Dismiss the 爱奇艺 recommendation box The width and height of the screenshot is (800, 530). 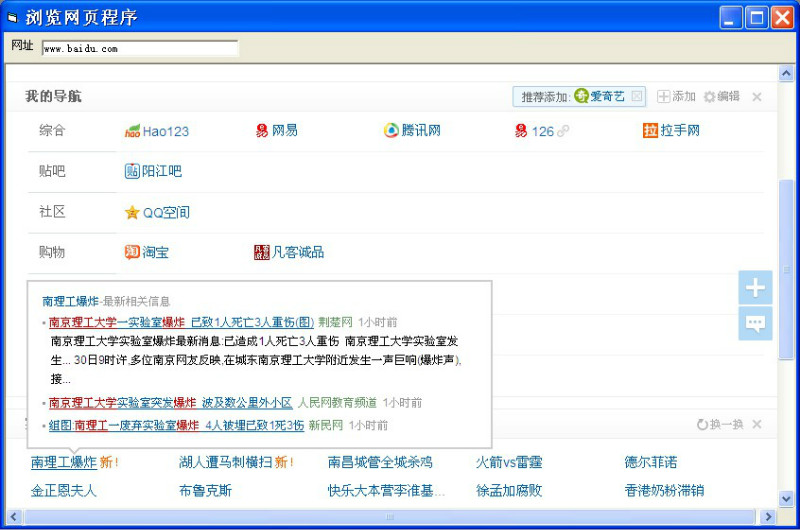637,97
